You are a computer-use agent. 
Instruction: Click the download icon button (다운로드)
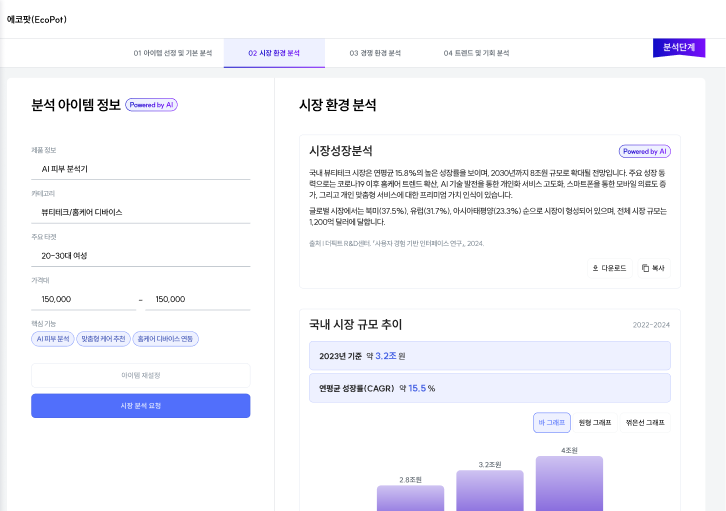click(609, 268)
